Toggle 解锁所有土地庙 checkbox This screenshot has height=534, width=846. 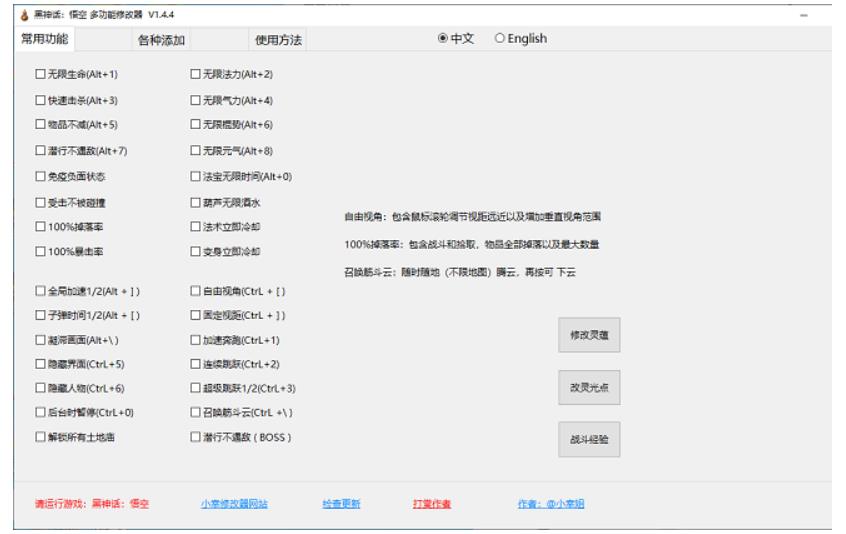(x=40, y=437)
